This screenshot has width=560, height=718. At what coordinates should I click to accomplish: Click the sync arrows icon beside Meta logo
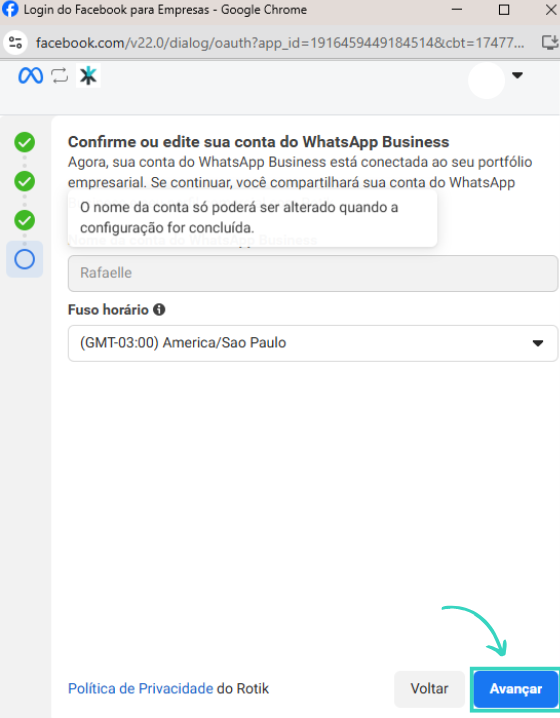(60, 76)
